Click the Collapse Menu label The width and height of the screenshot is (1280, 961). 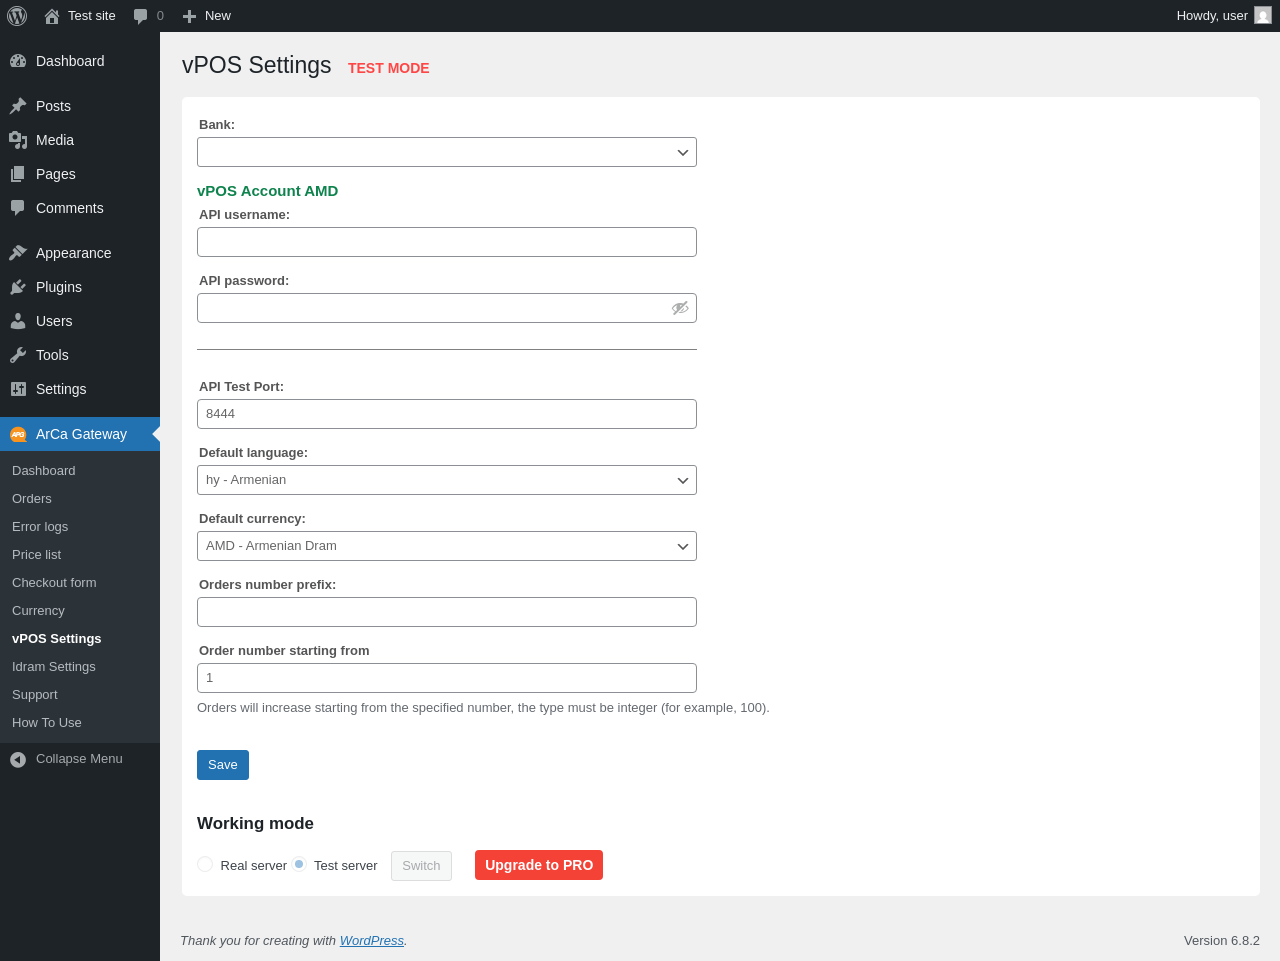(79, 759)
